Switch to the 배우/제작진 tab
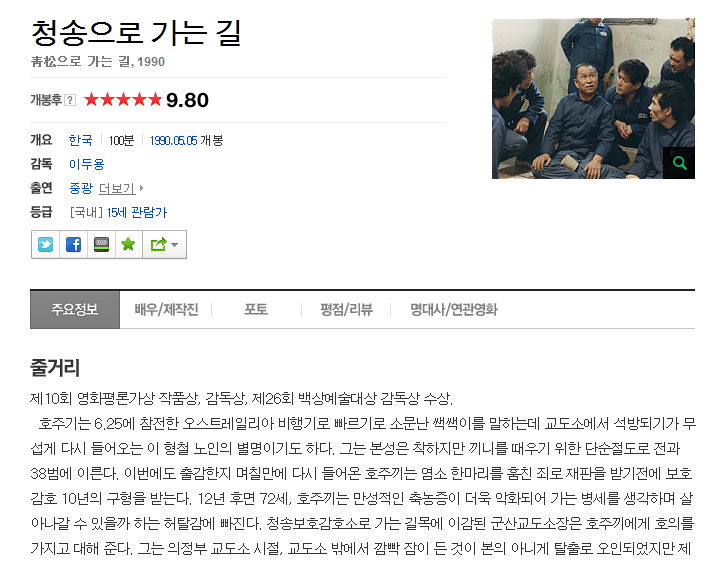This screenshot has height=564, width=708. [x=166, y=309]
